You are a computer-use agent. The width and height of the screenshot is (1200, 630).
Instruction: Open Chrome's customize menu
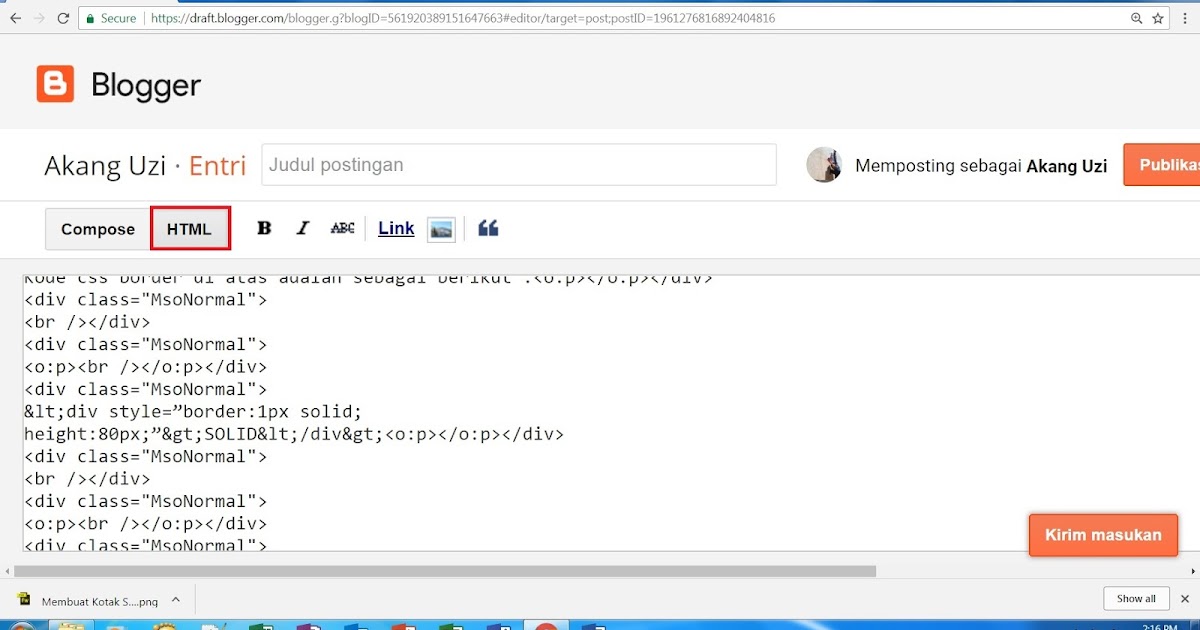click(1187, 17)
